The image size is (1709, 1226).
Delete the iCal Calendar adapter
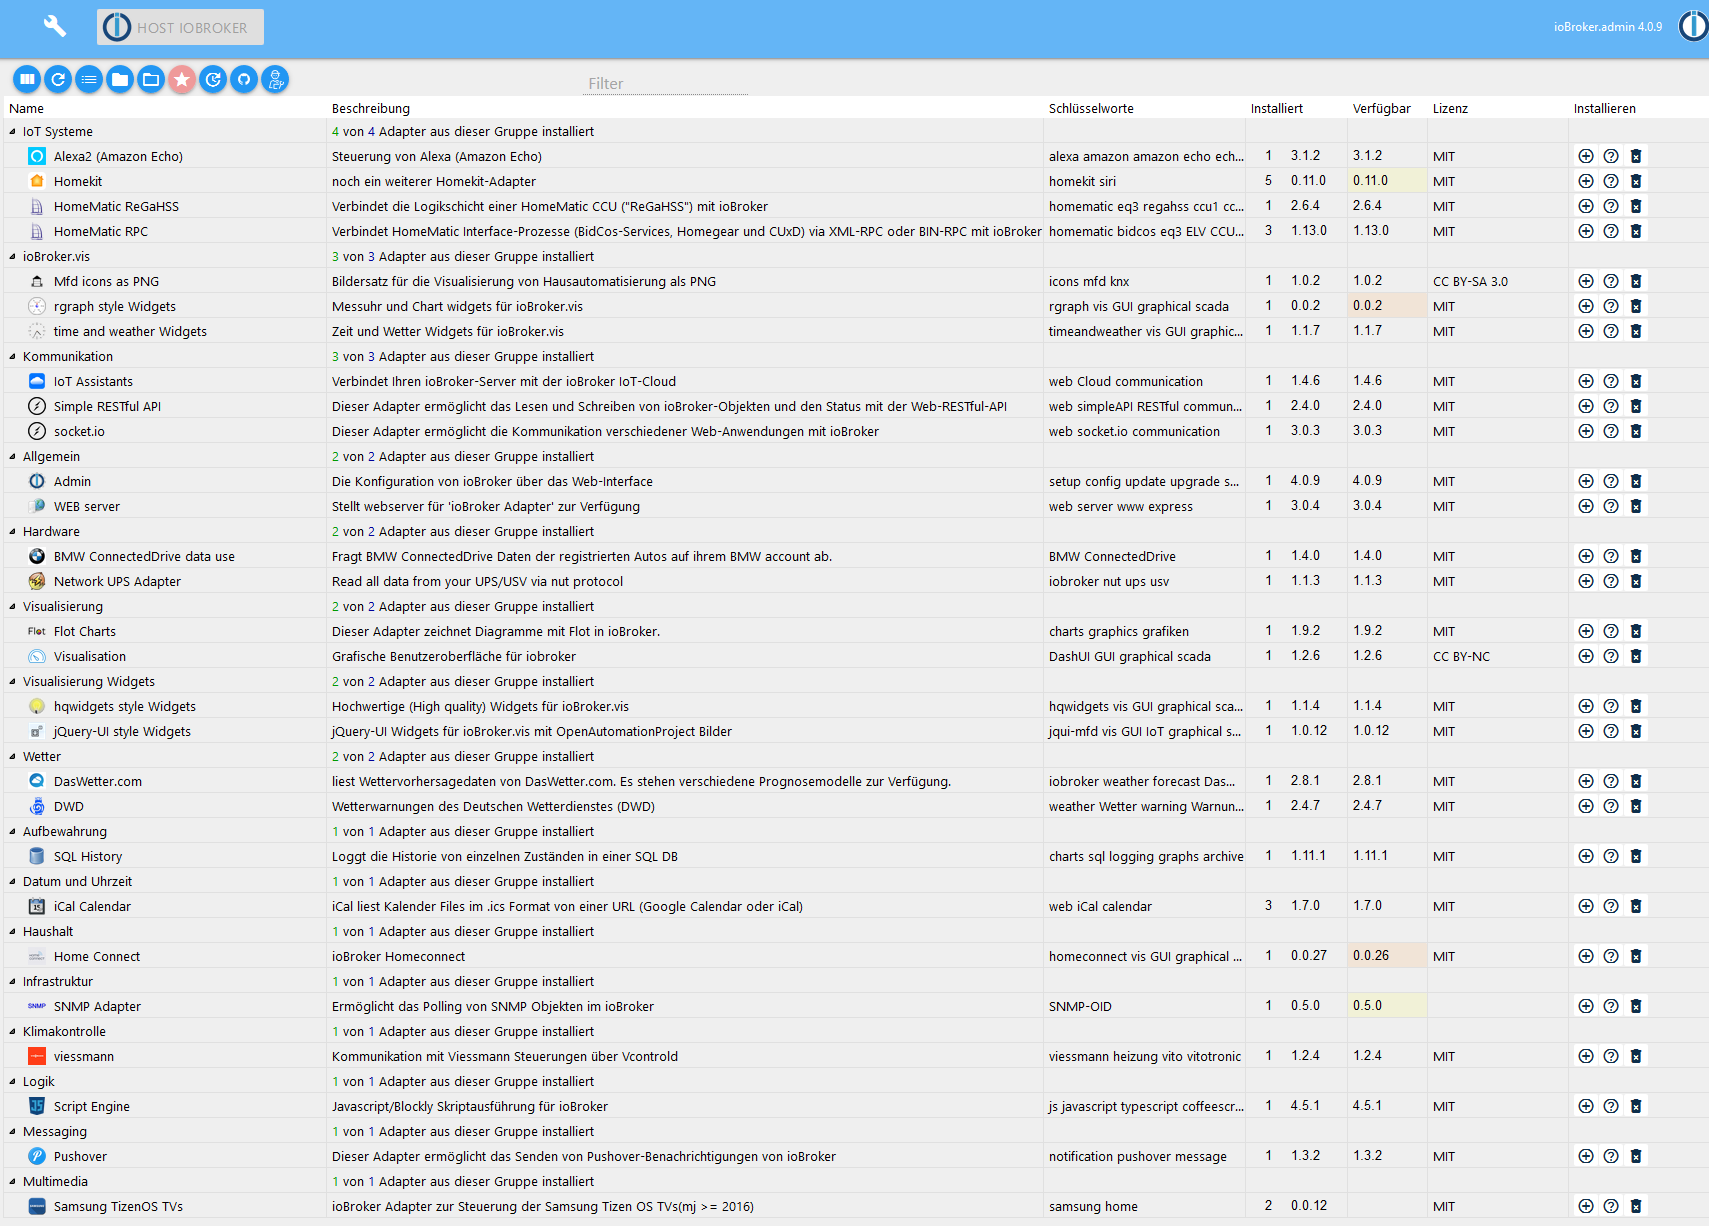(1636, 906)
